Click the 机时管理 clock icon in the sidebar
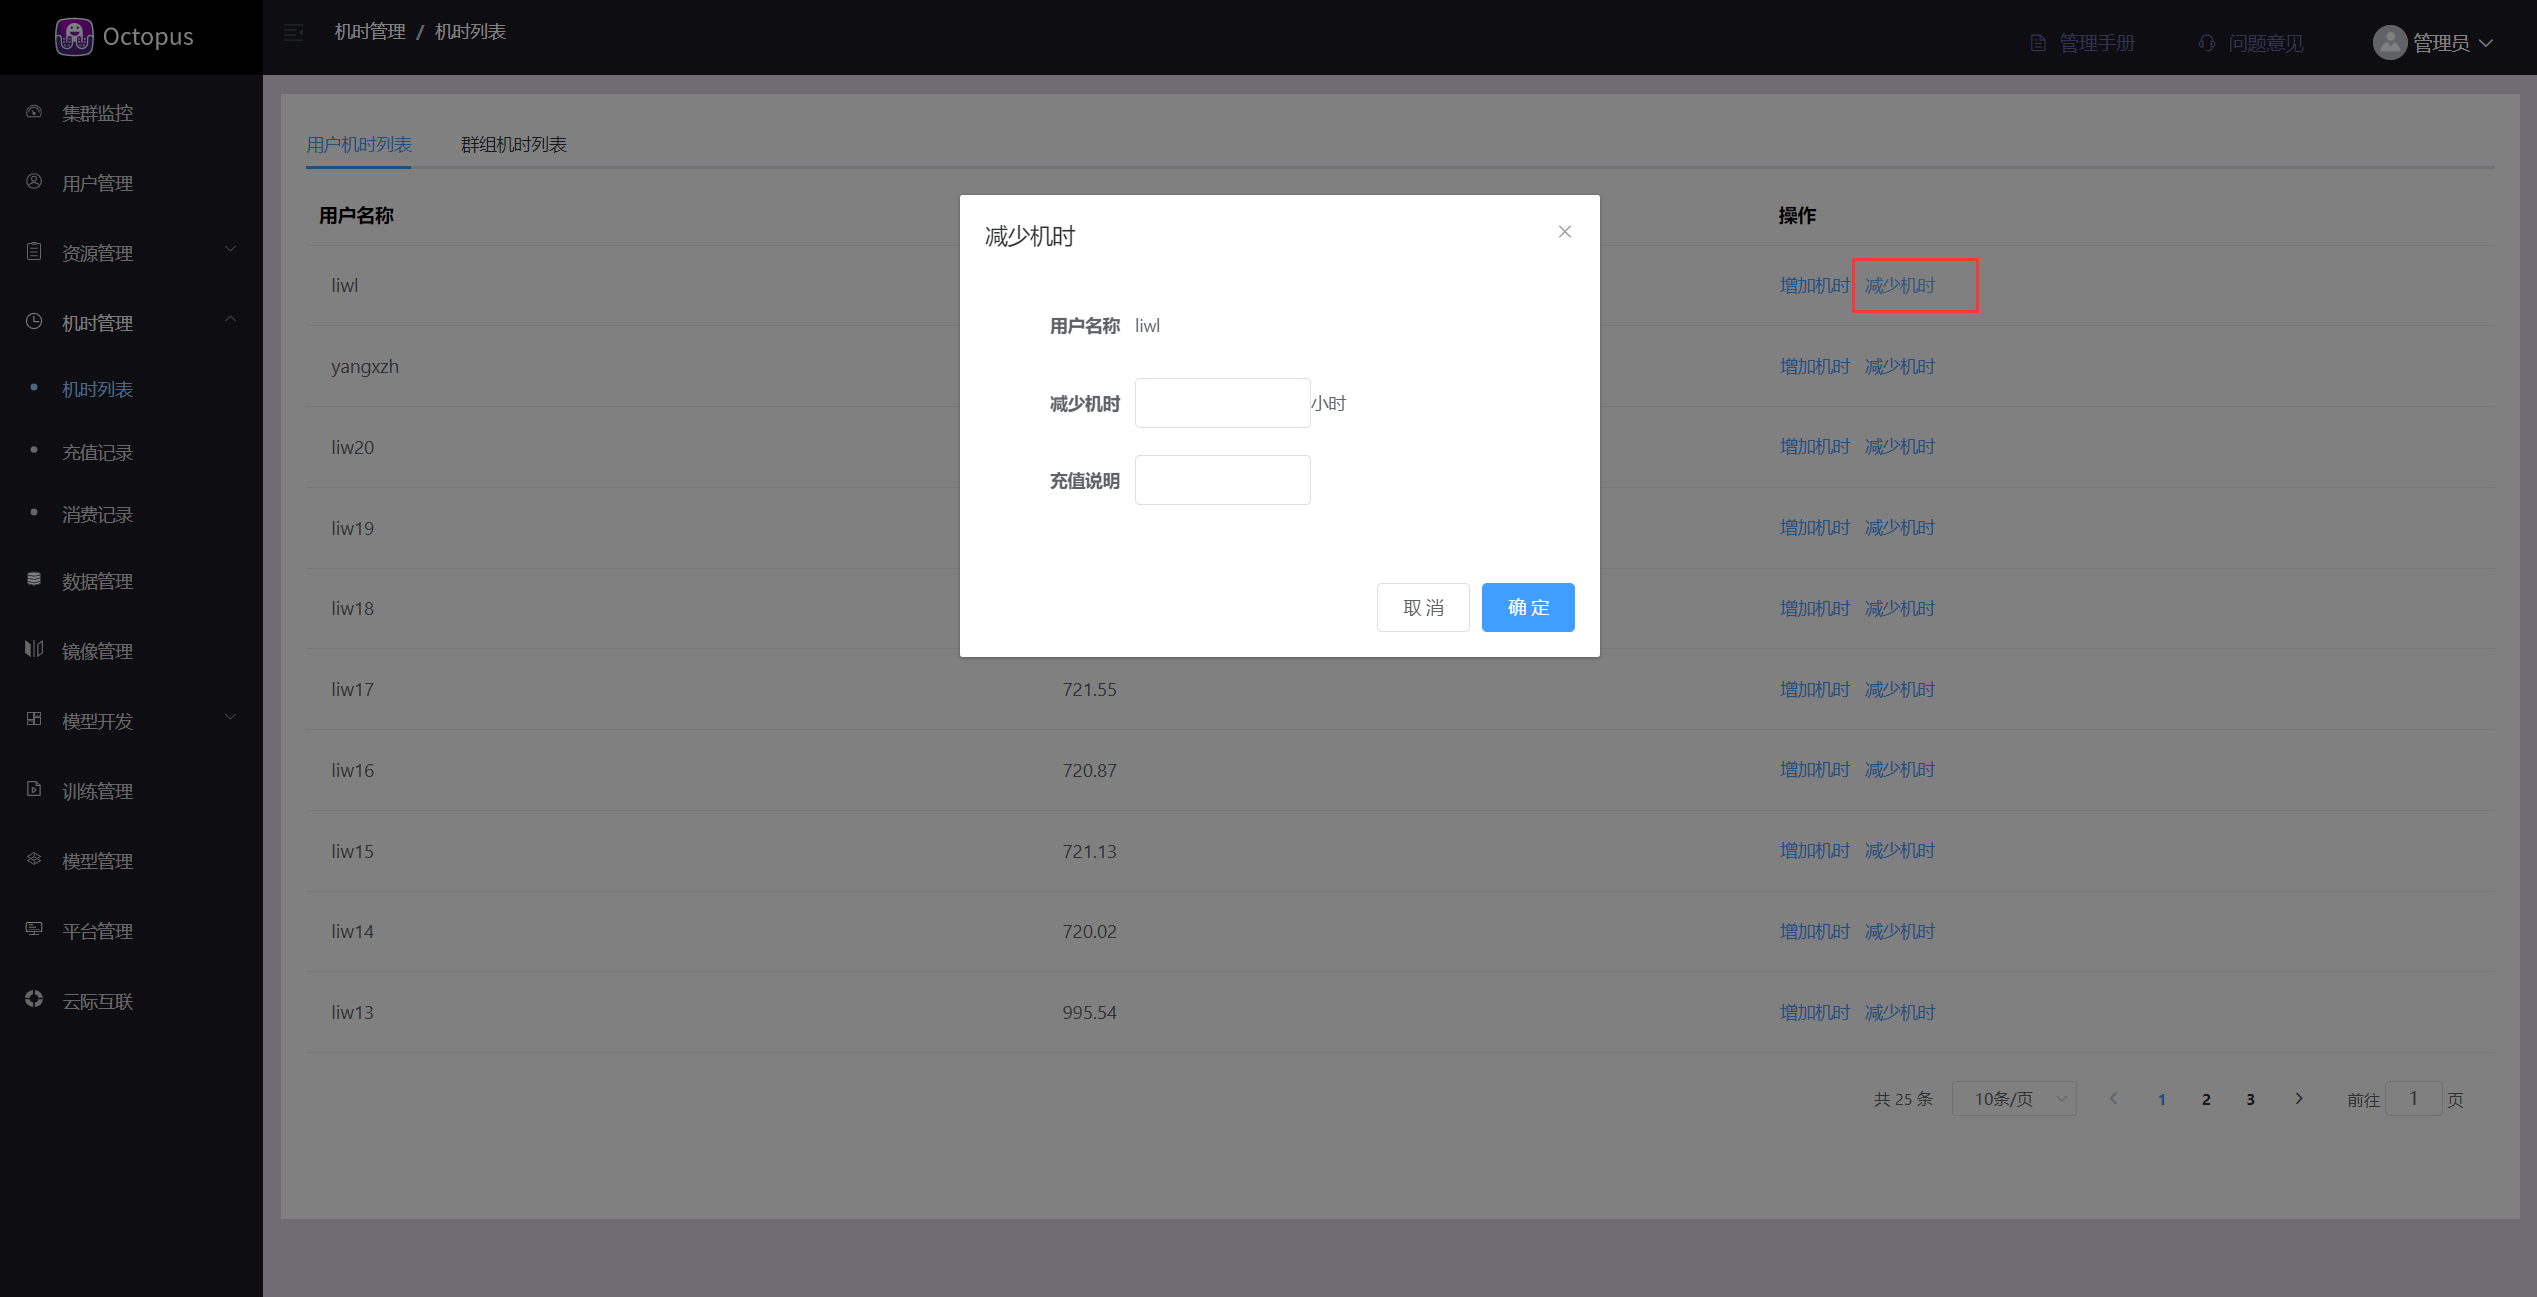The height and width of the screenshot is (1297, 2537). pos(34,321)
